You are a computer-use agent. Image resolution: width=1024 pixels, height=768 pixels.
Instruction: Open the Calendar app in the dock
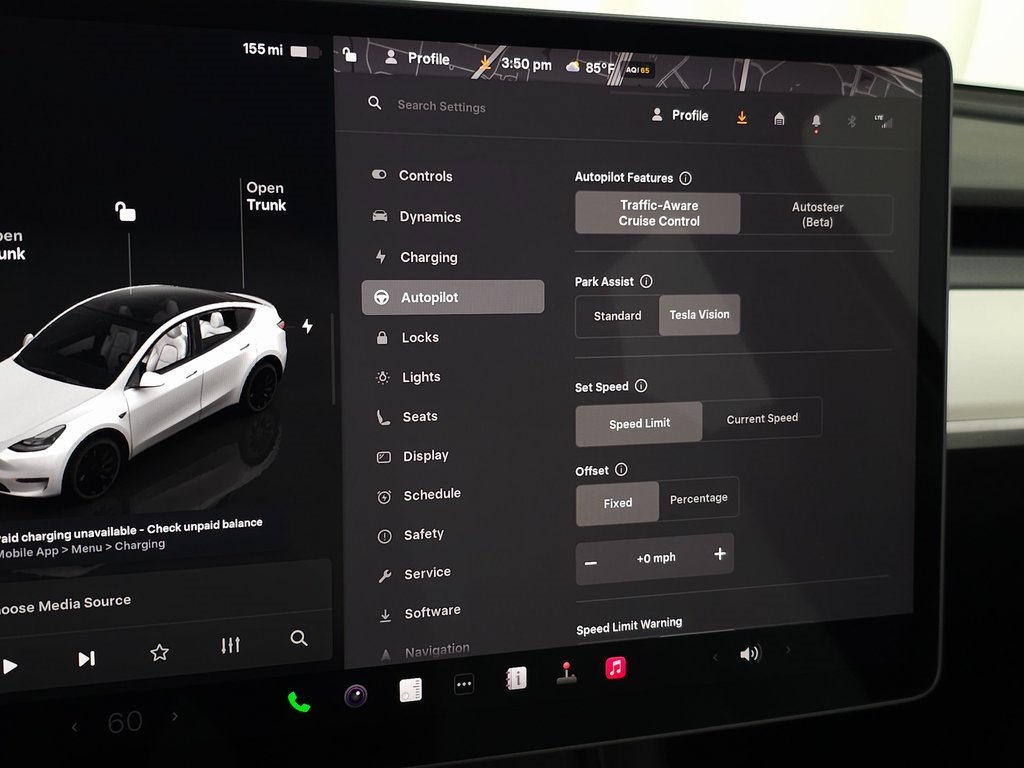tap(411, 690)
